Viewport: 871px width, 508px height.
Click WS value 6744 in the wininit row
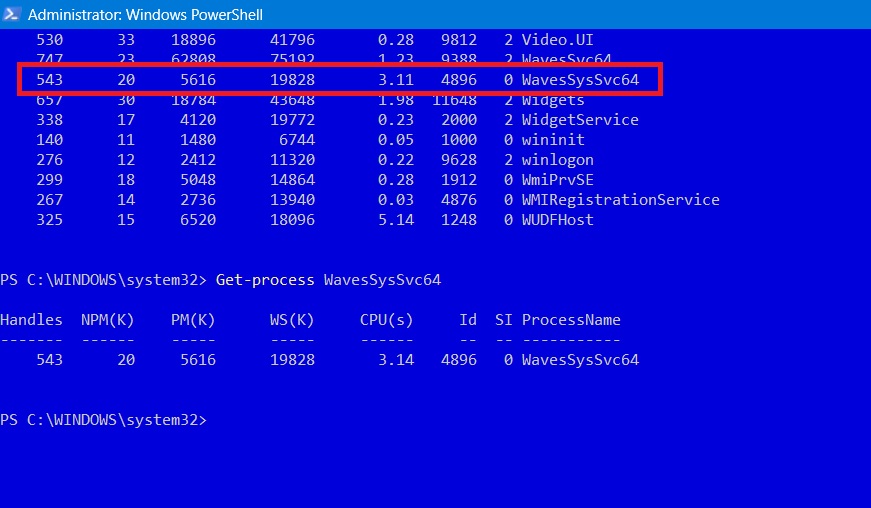coord(297,140)
